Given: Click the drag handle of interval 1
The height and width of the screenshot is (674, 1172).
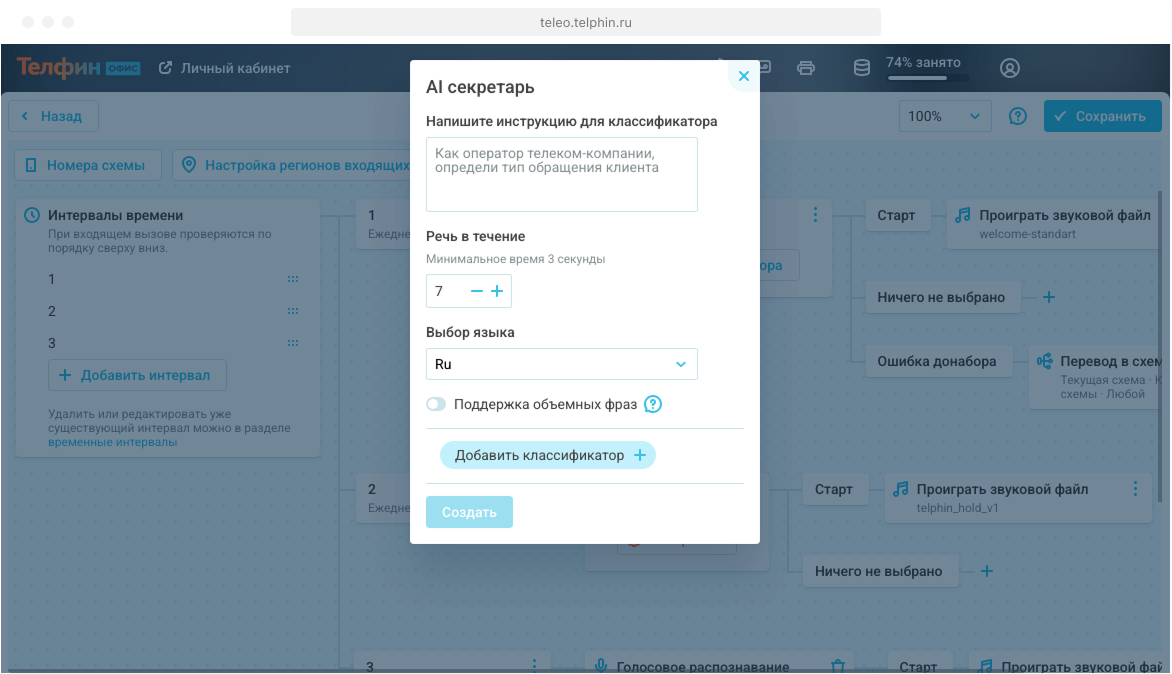Looking at the screenshot, I should pyautogui.click(x=293, y=280).
